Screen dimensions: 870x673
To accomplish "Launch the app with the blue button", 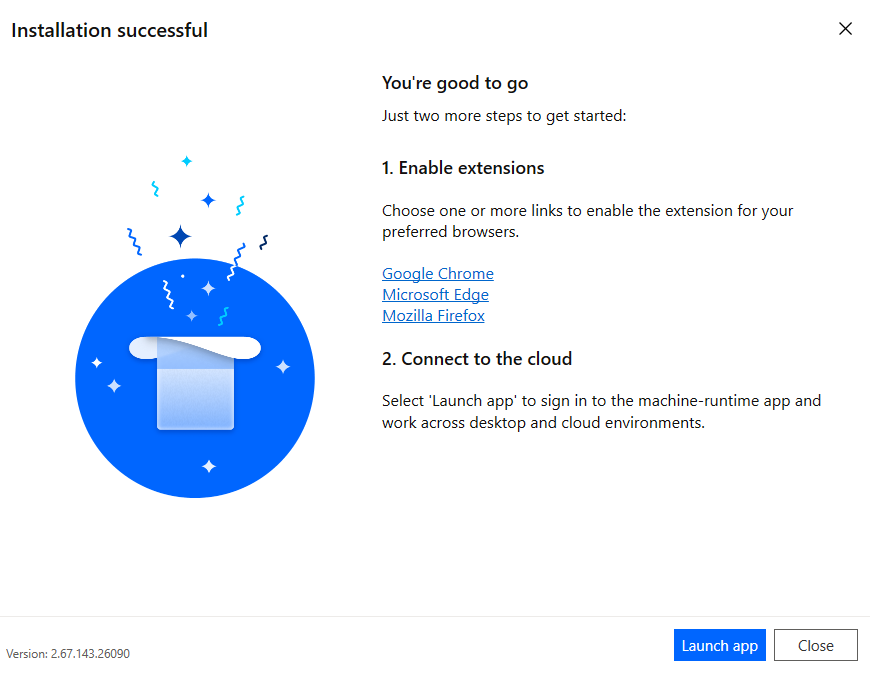I will (720, 645).
